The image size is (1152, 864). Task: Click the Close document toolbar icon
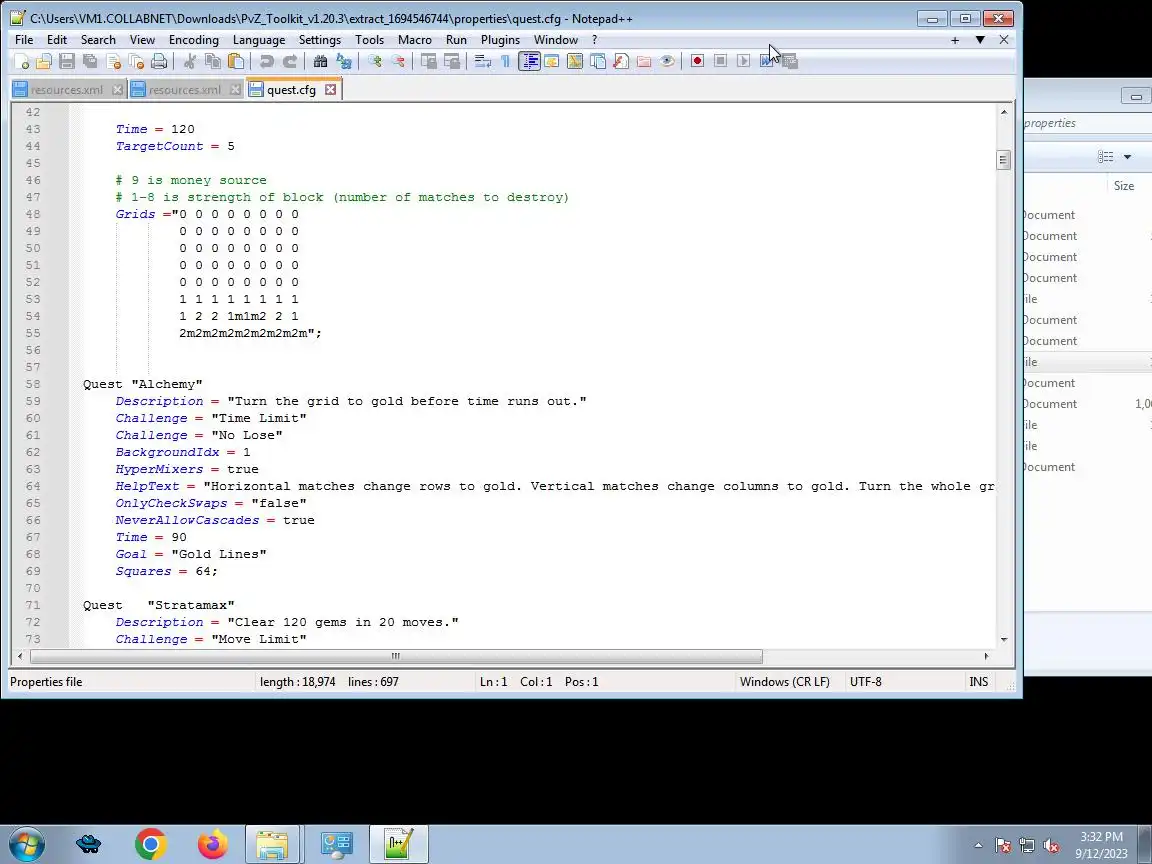[x=113, y=61]
